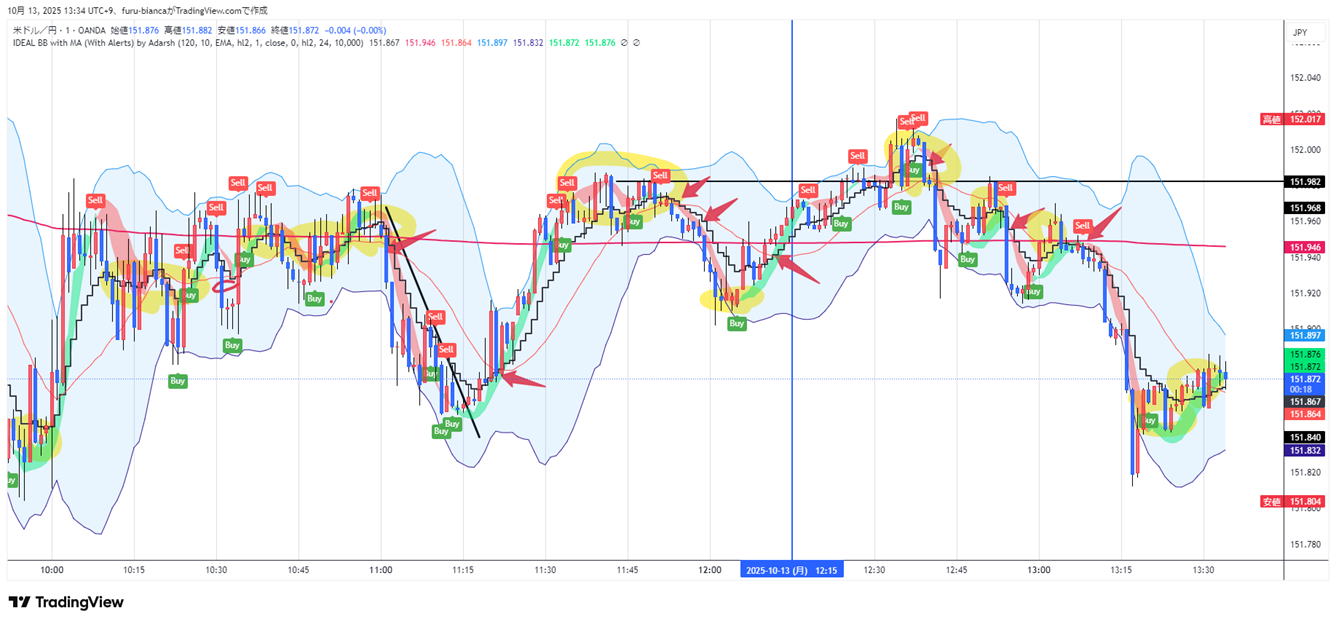This screenshot has height=624, width=1336.
Task: Select the current price label with 00:18 countdown
Action: (1305, 385)
